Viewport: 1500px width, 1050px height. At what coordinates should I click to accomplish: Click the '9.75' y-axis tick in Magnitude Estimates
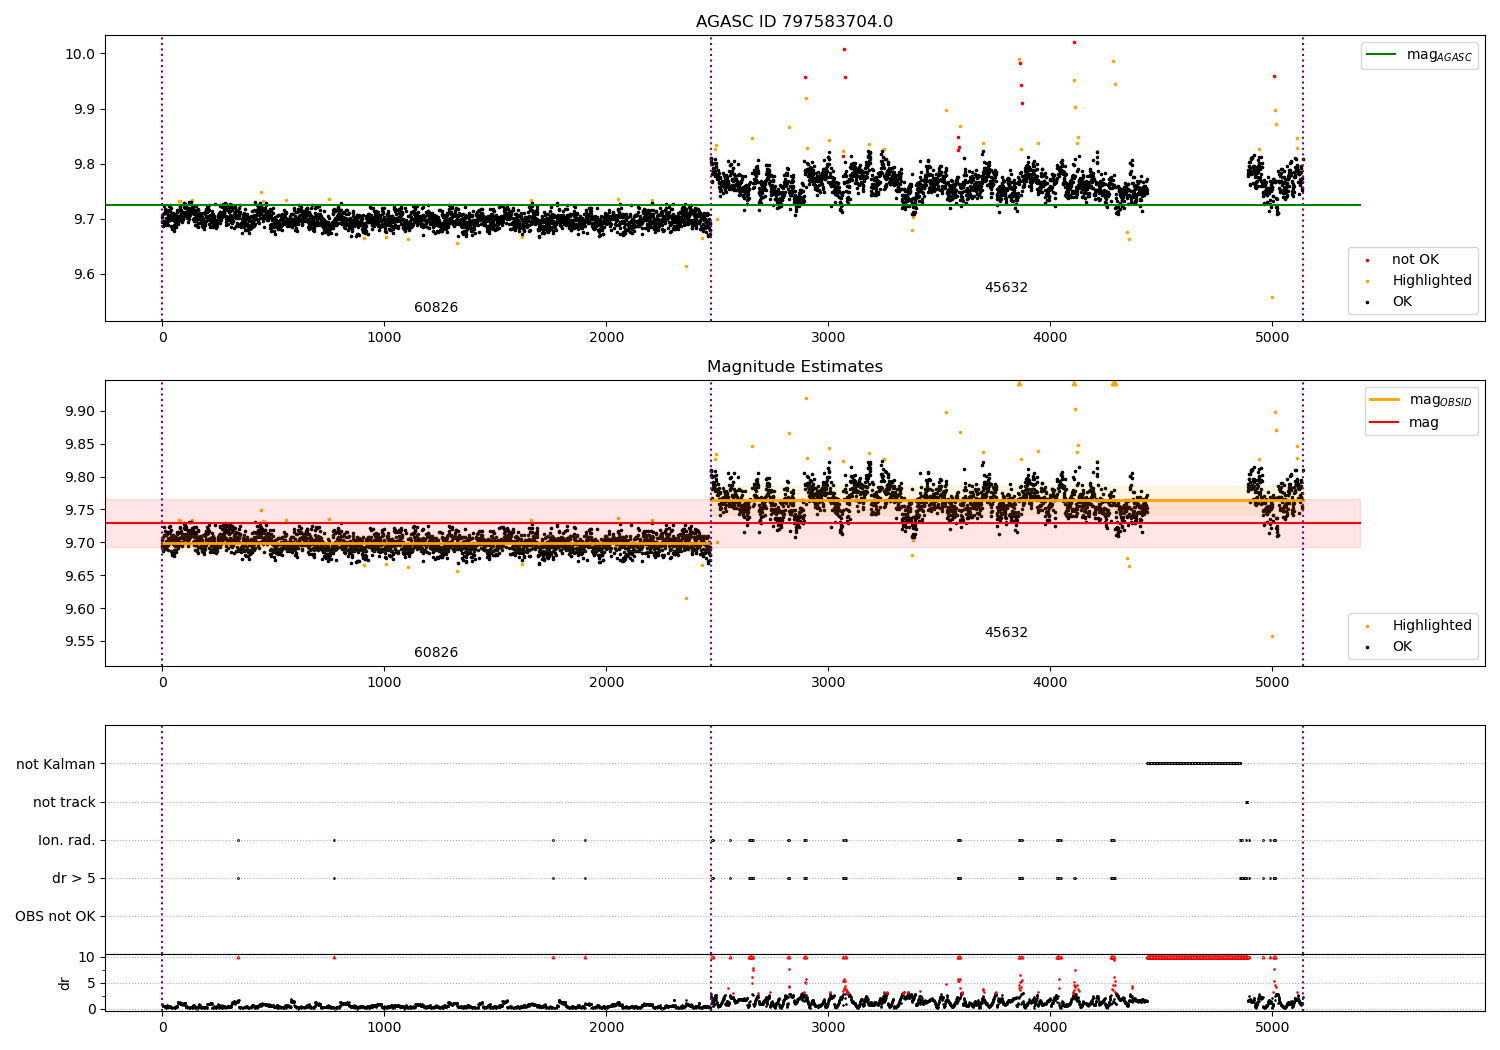coord(81,510)
